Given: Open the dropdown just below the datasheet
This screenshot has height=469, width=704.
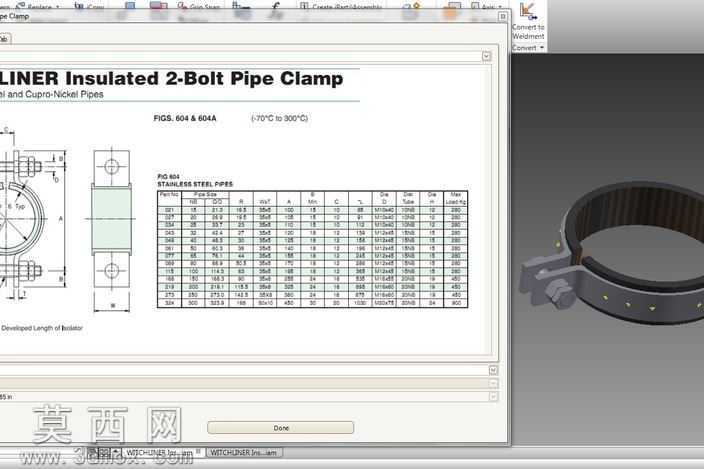Looking at the screenshot, I should pos(493,370).
